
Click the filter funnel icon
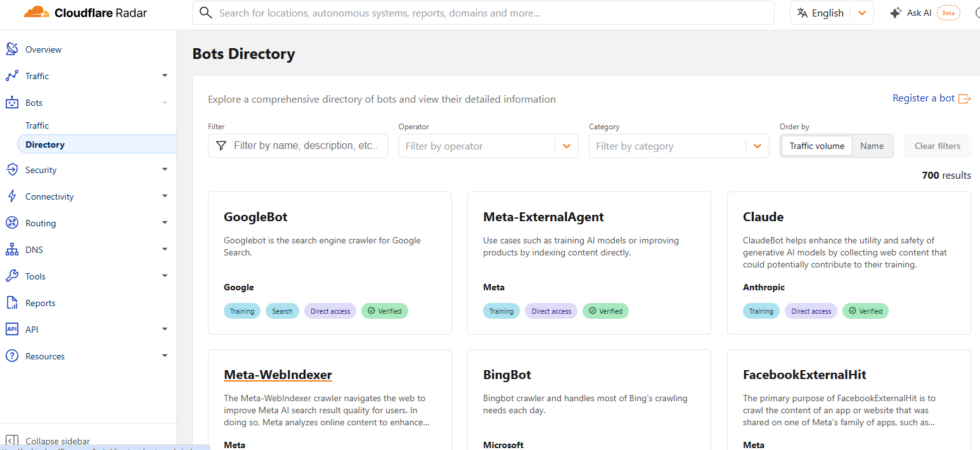point(221,146)
